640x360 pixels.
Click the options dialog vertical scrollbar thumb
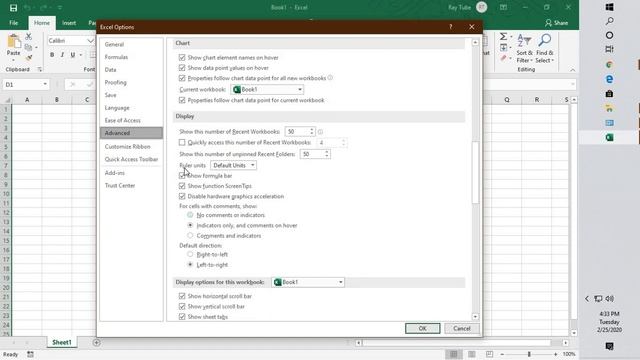(475, 172)
